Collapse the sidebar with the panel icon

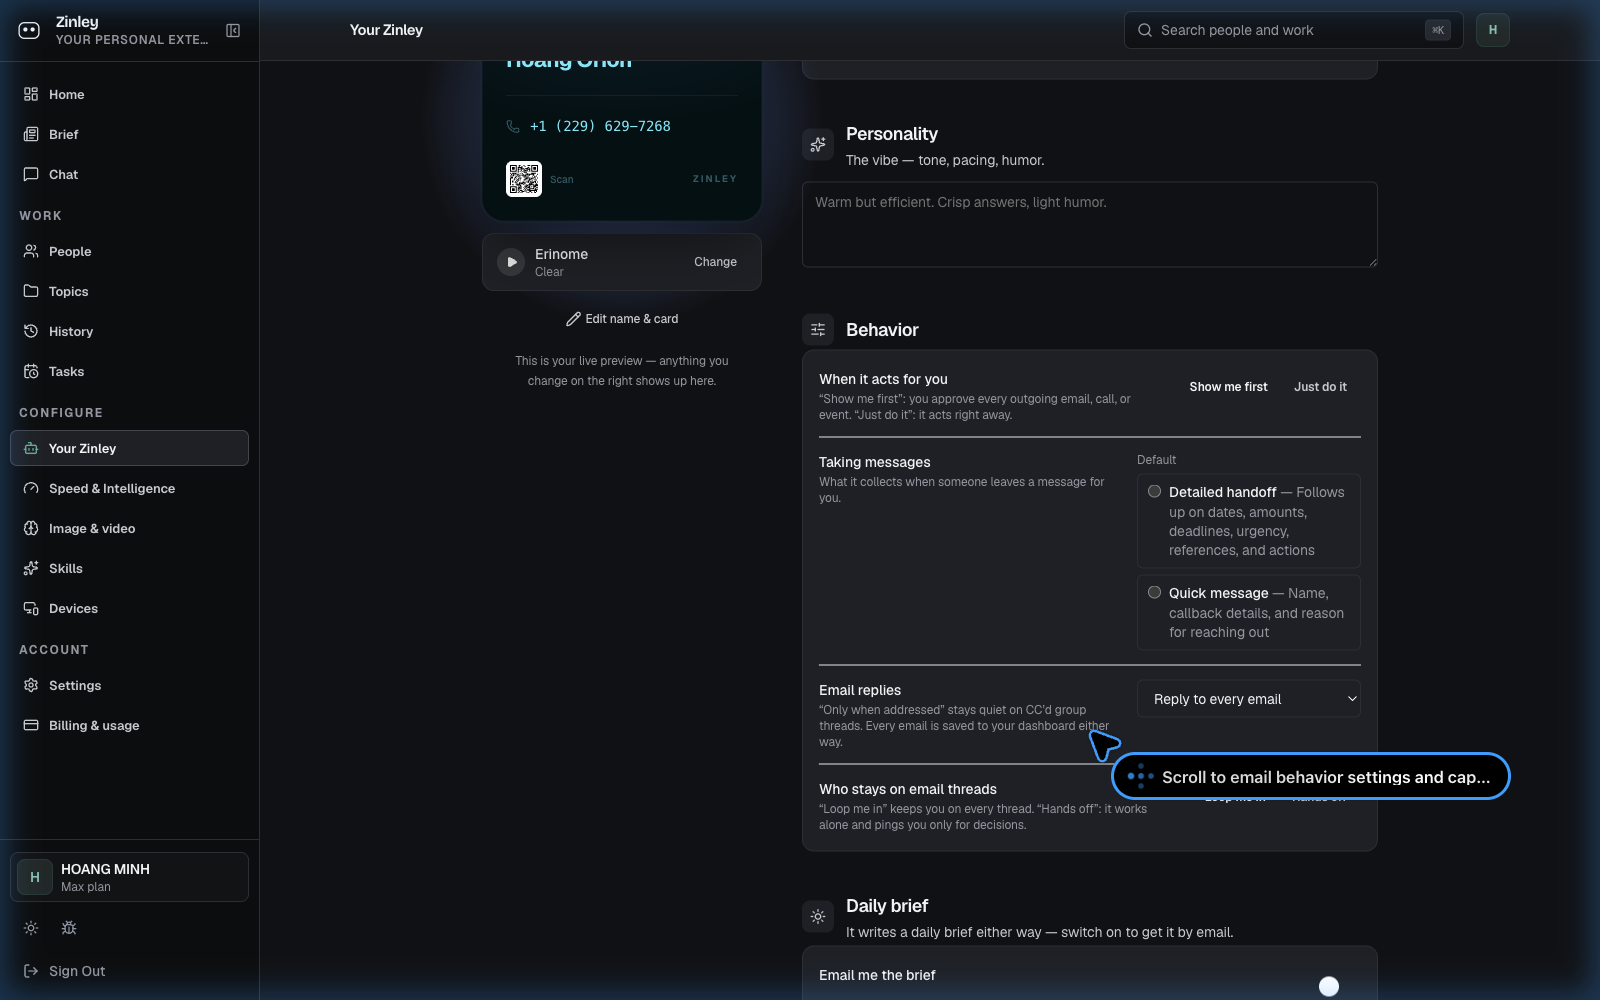(x=233, y=31)
